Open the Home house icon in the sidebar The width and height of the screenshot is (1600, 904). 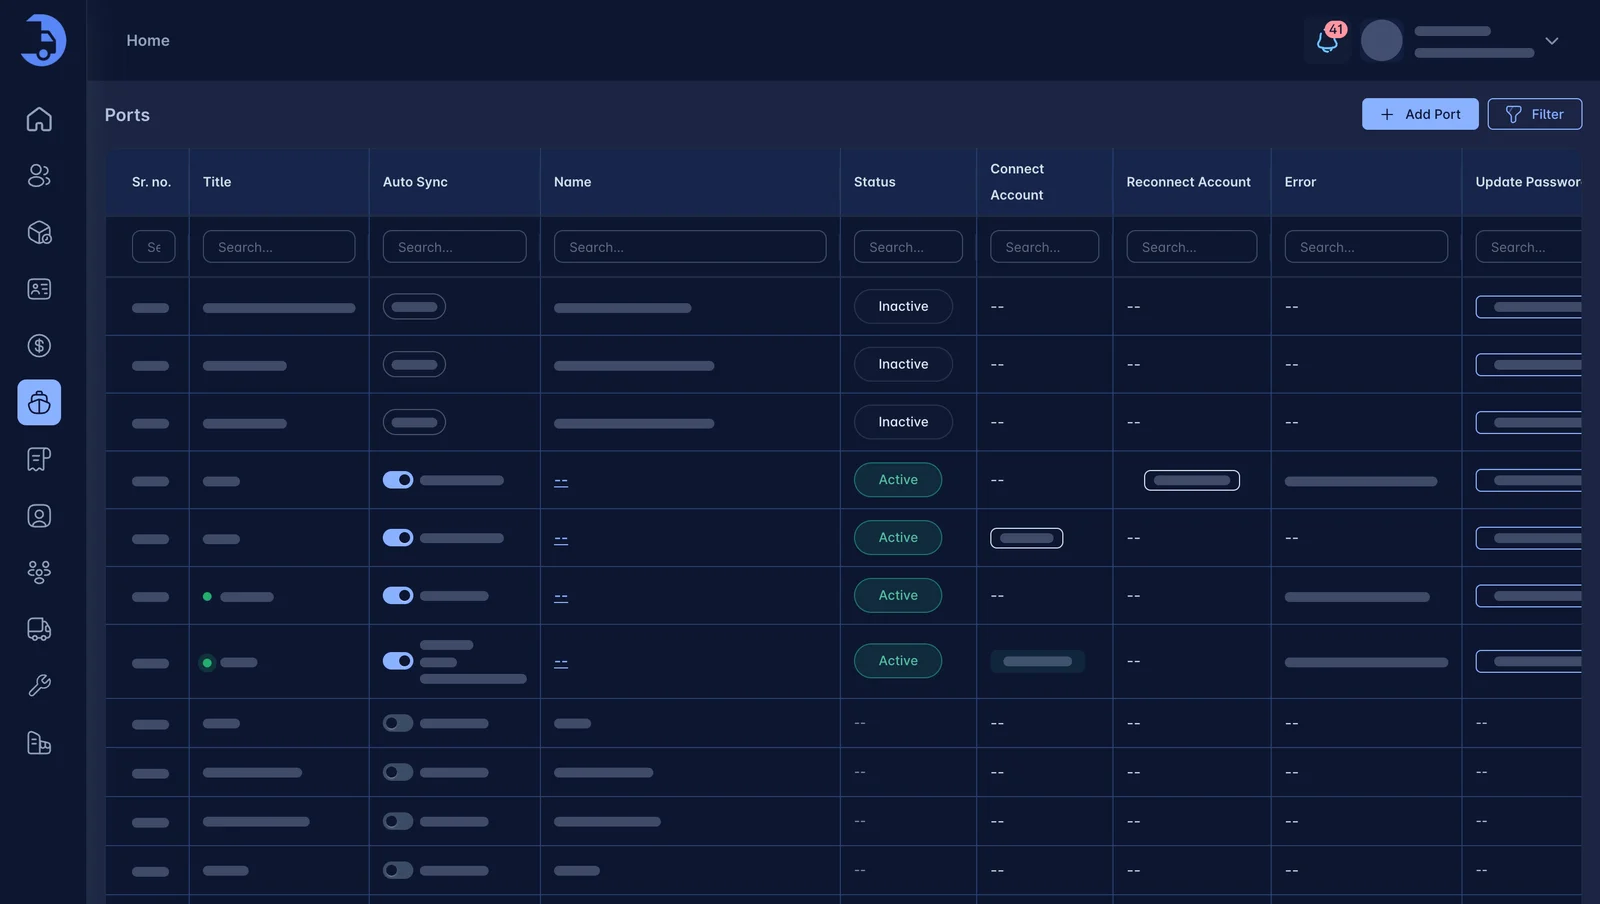click(x=39, y=119)
